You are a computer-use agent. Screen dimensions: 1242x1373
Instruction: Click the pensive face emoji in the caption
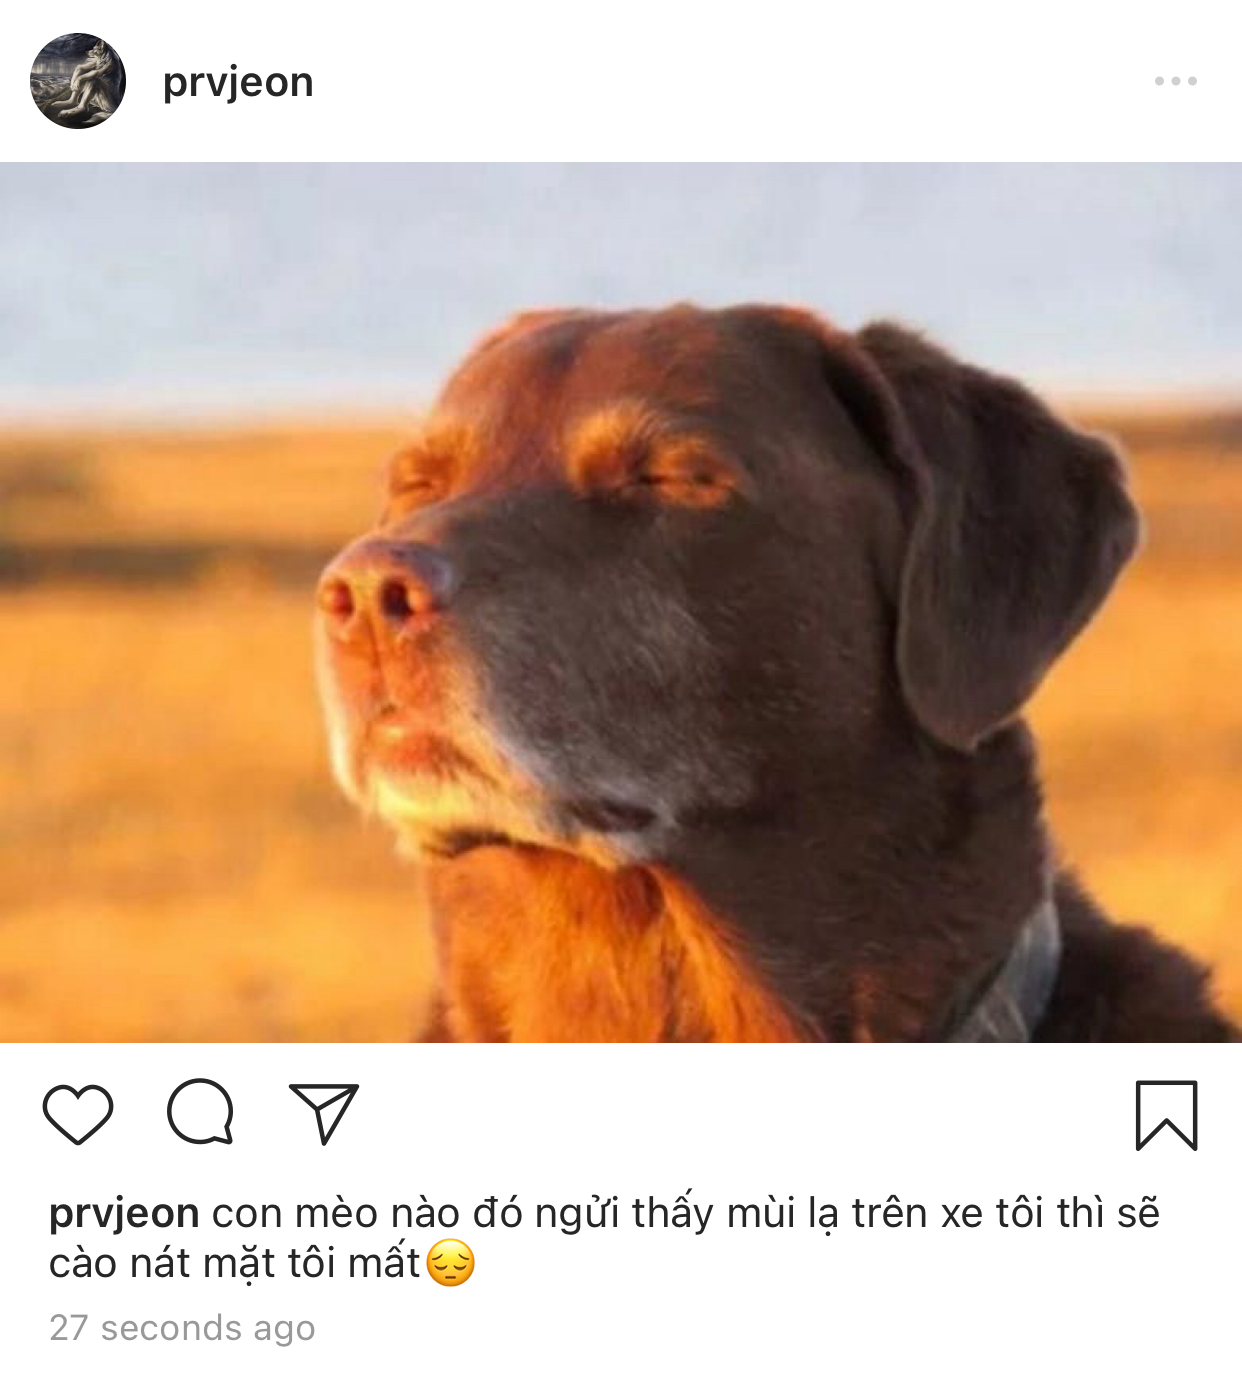451,1263
